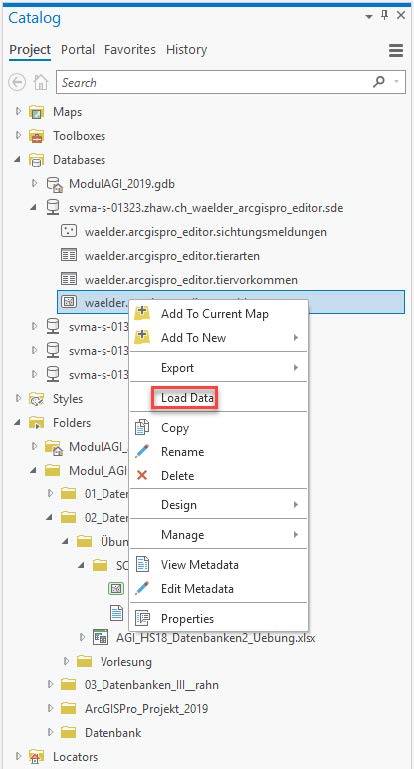Click the tierarten table icon
The width and height of the screenshot is (414, 769).
(69, 256)
